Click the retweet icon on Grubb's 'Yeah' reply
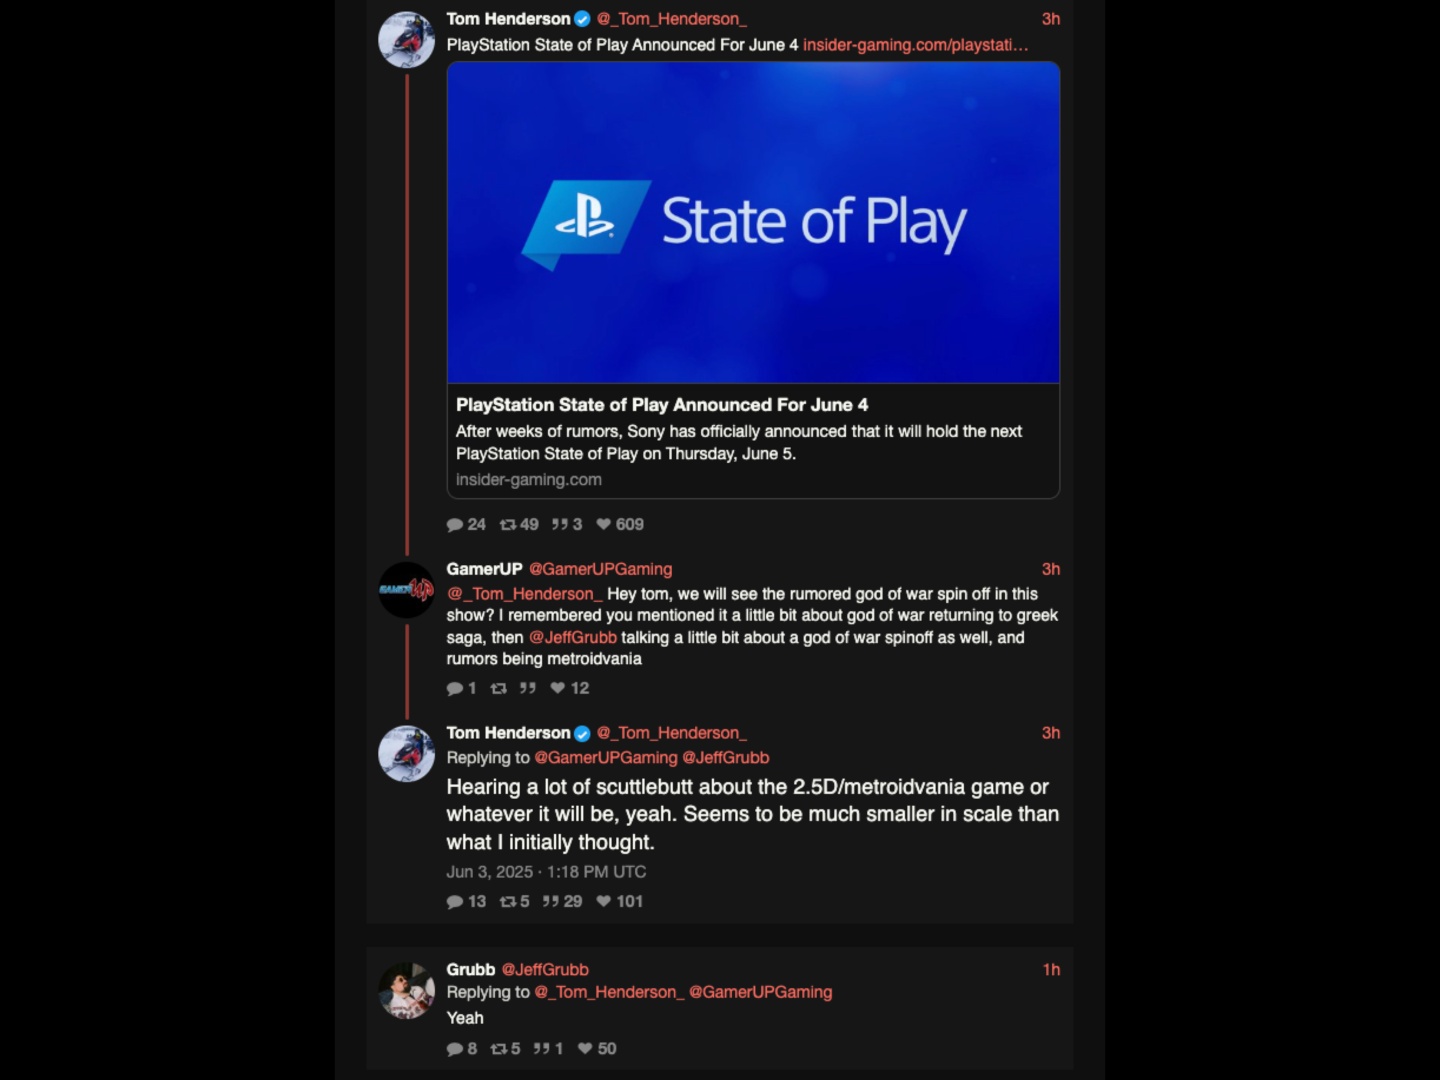This screenshot has width=1440, height=1080. tap(499, 1049)
